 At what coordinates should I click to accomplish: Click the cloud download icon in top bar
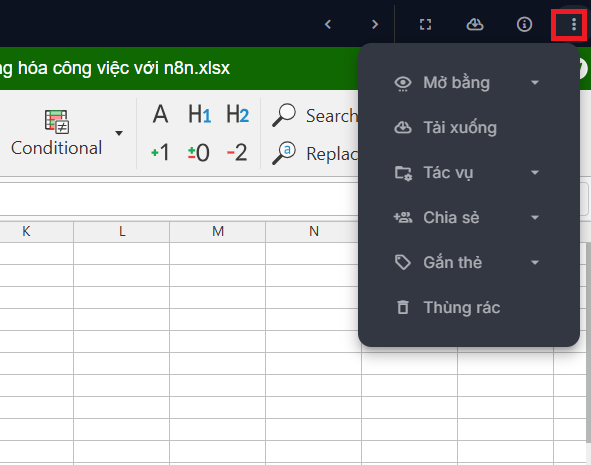pos(475,24)
